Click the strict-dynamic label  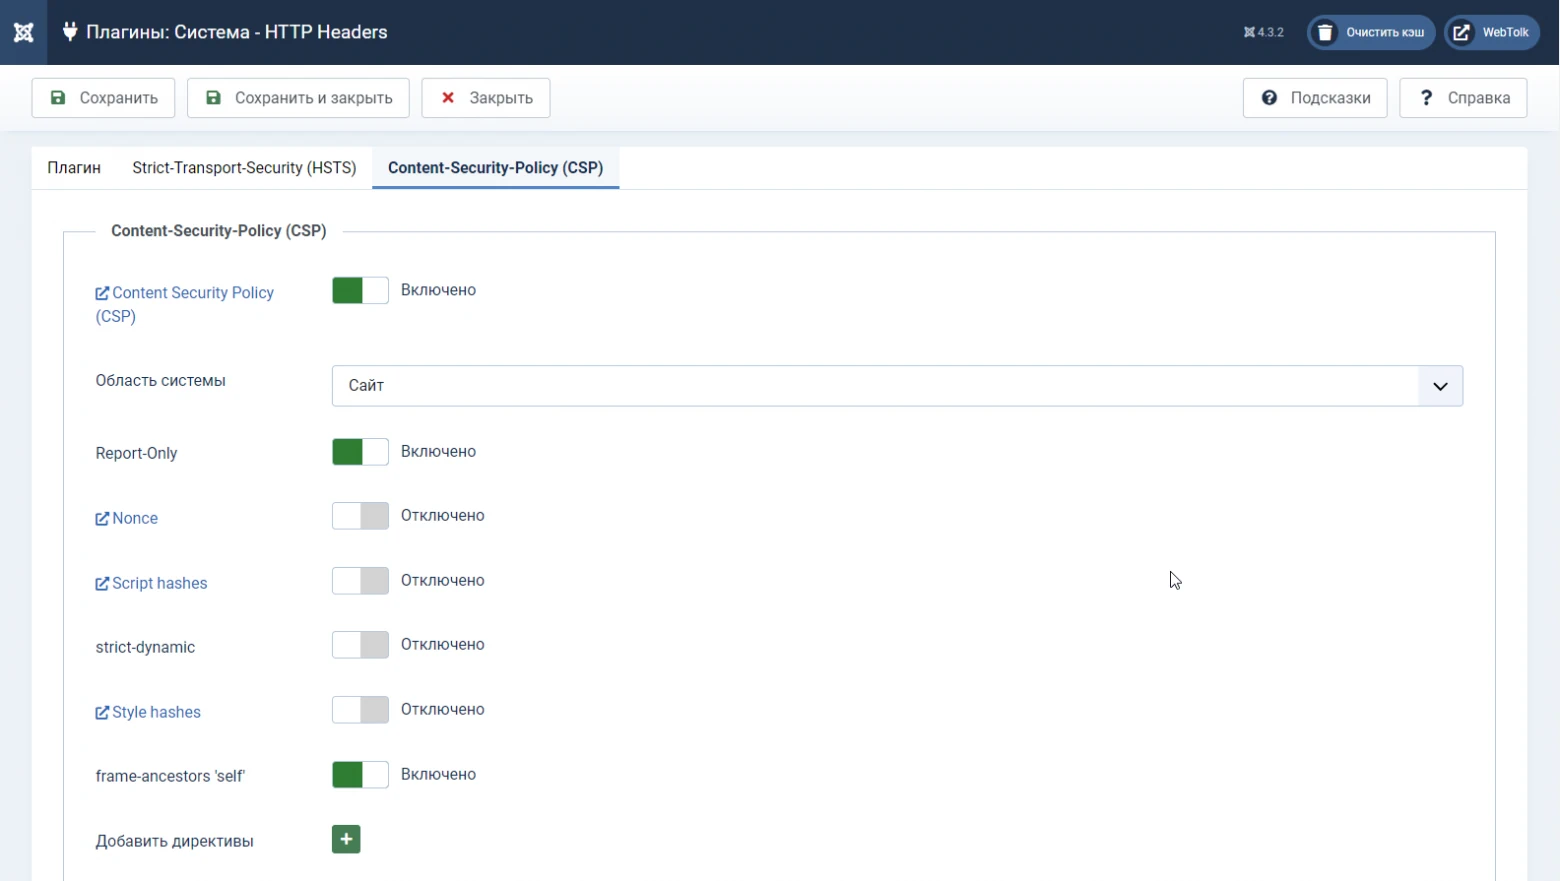[145, 647]
